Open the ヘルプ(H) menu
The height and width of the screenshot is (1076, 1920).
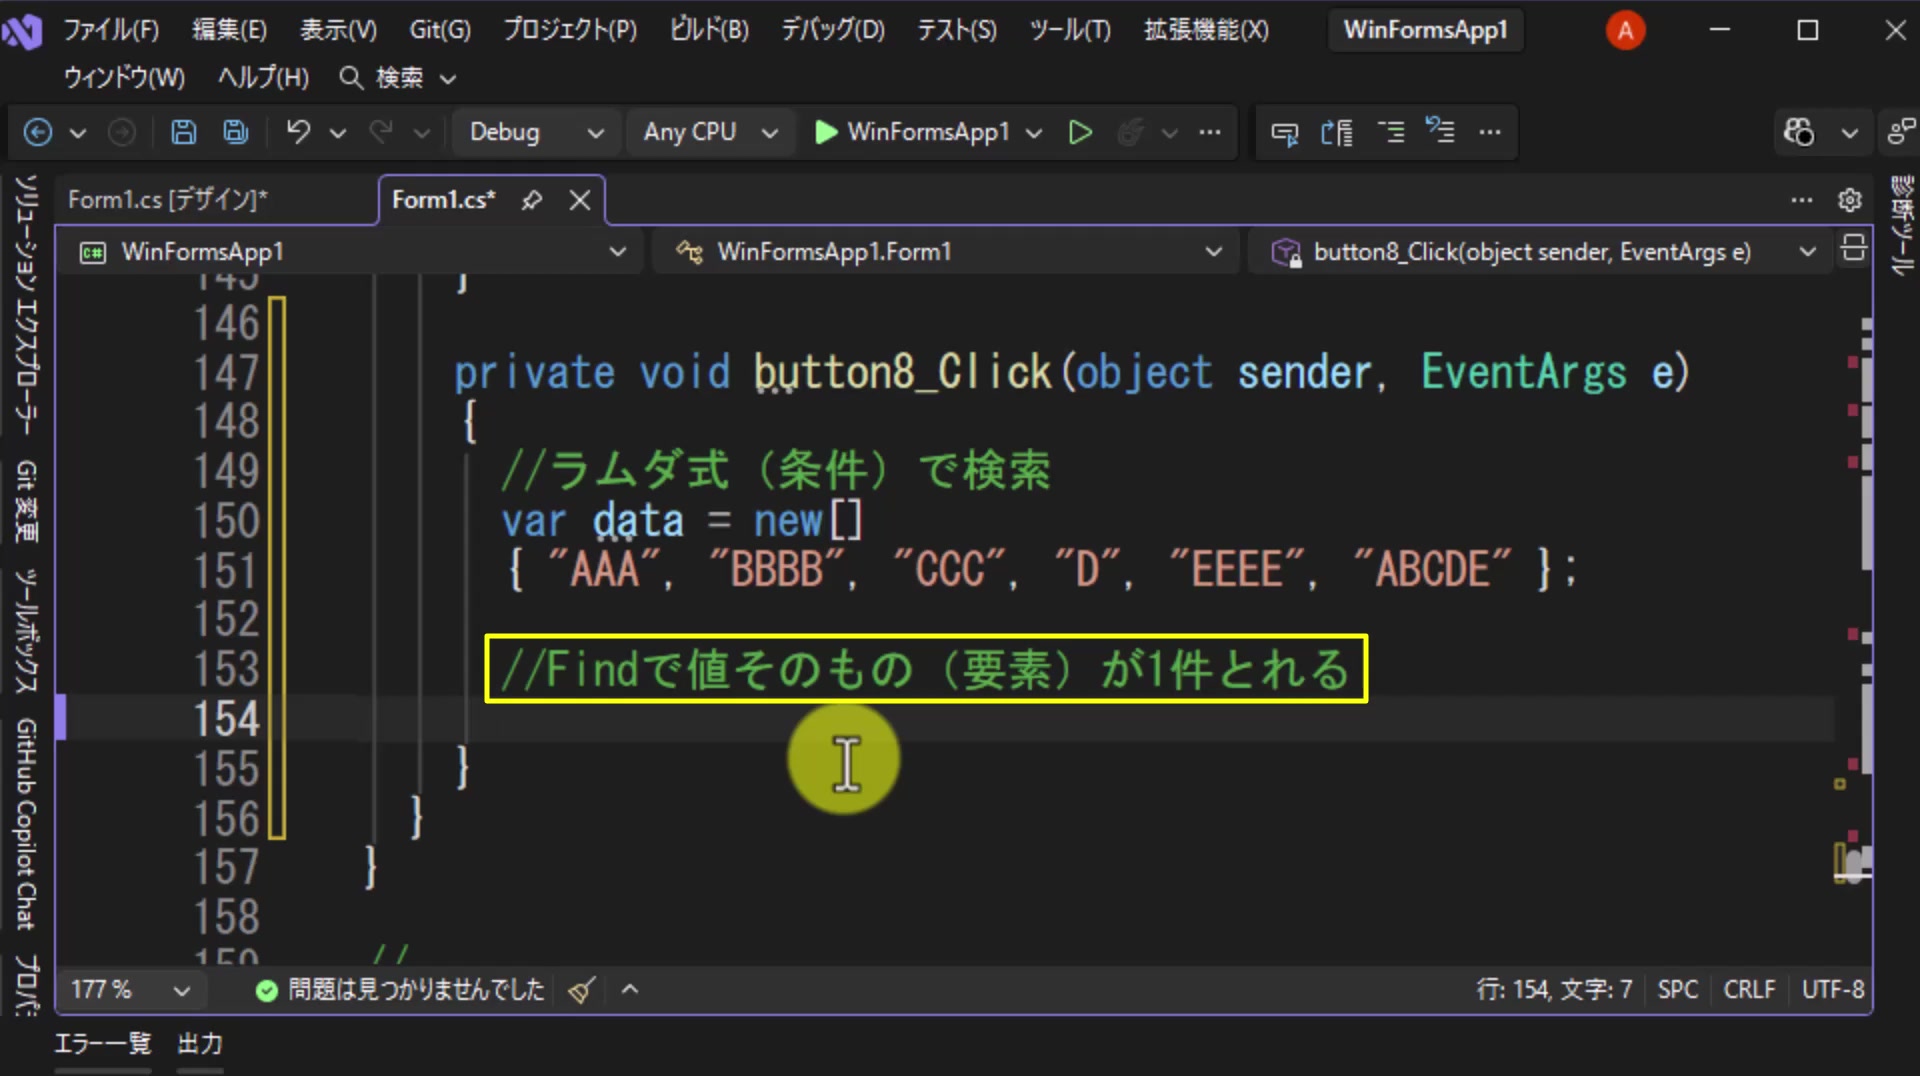pos(264,77)
